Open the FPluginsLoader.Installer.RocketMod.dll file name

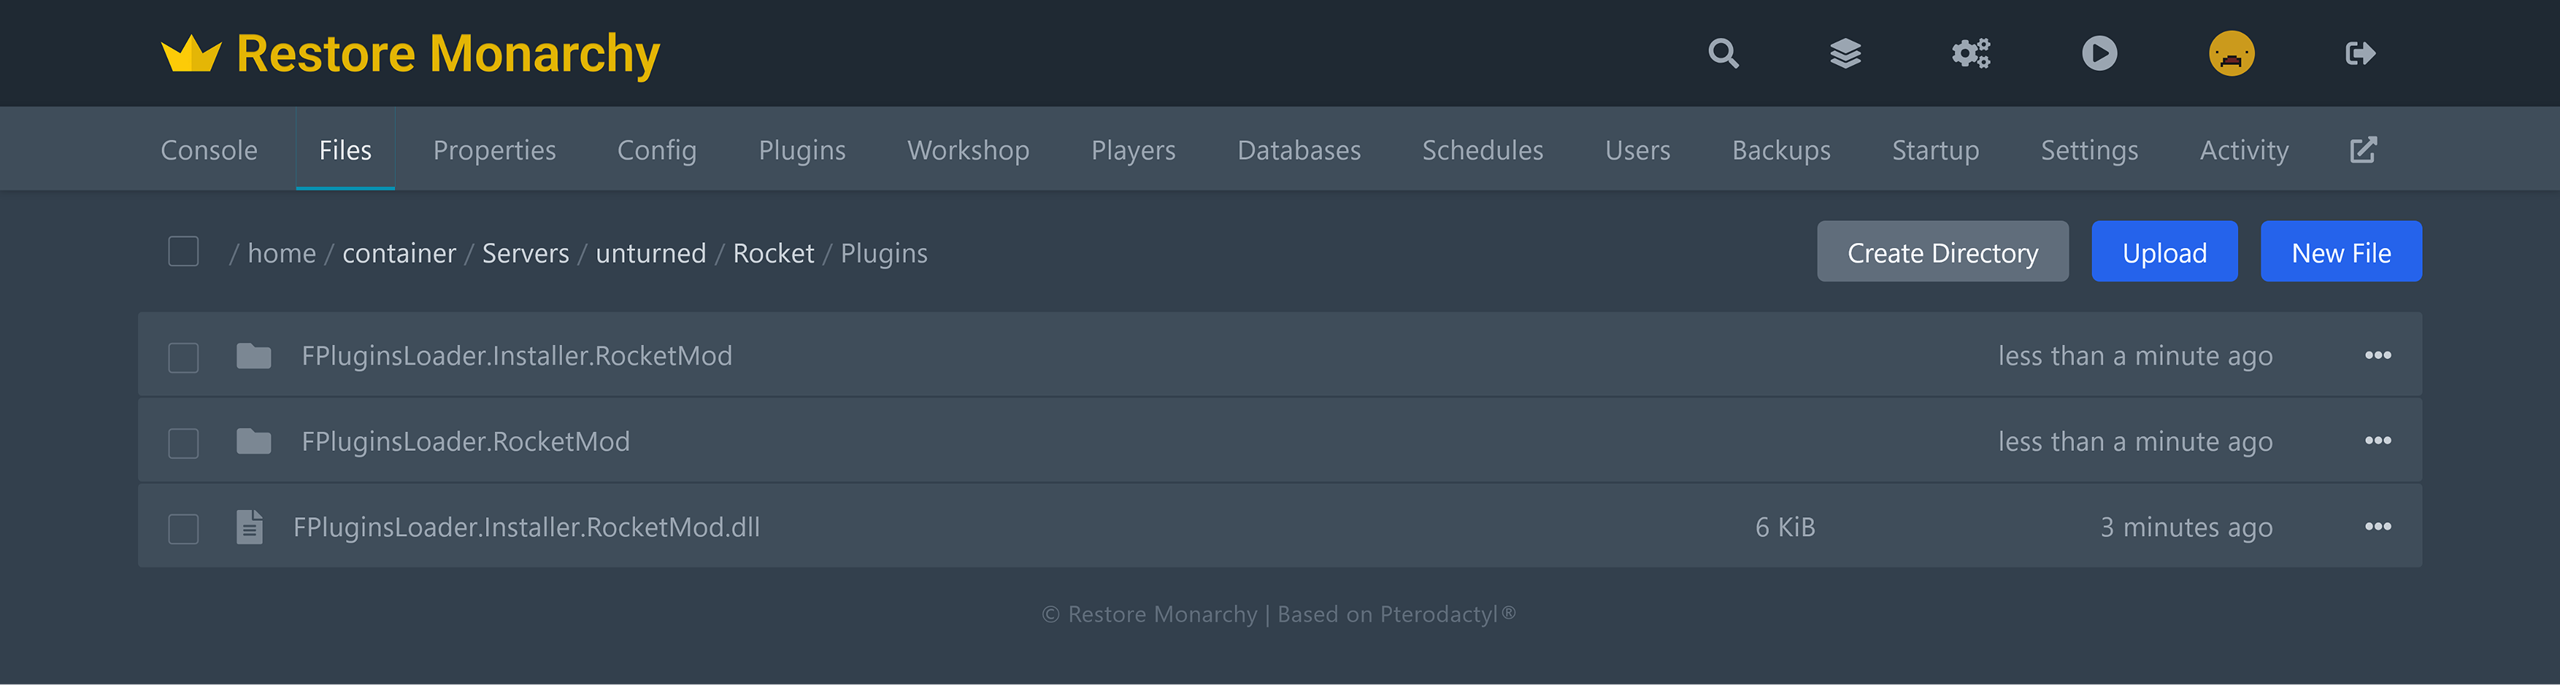[527, 527]
